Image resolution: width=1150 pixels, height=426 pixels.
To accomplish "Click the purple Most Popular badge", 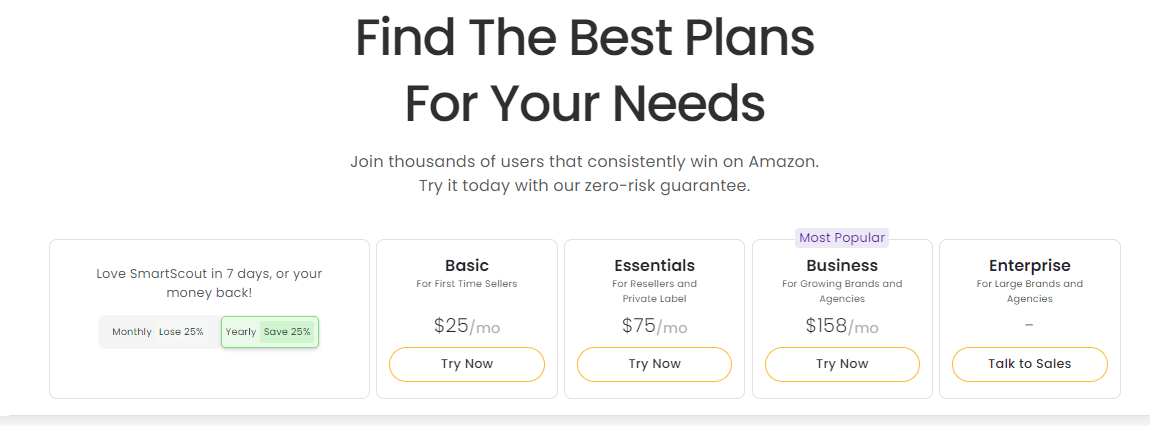I will 842,238.
